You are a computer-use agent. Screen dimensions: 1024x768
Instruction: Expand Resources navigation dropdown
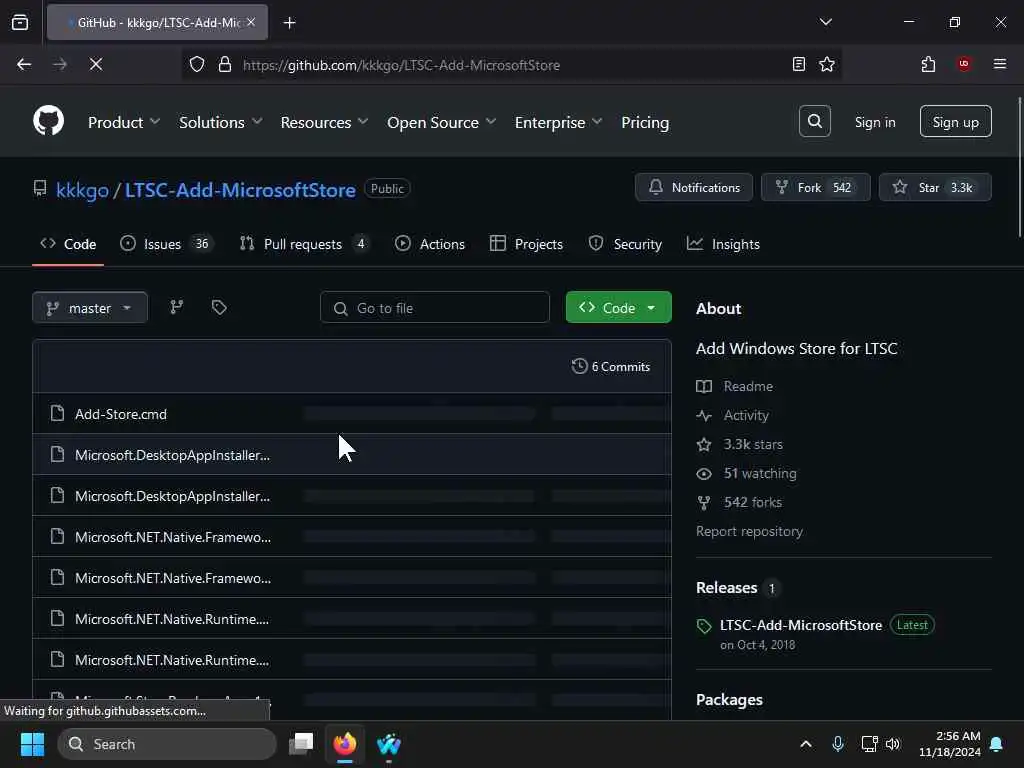coord(324,122)
